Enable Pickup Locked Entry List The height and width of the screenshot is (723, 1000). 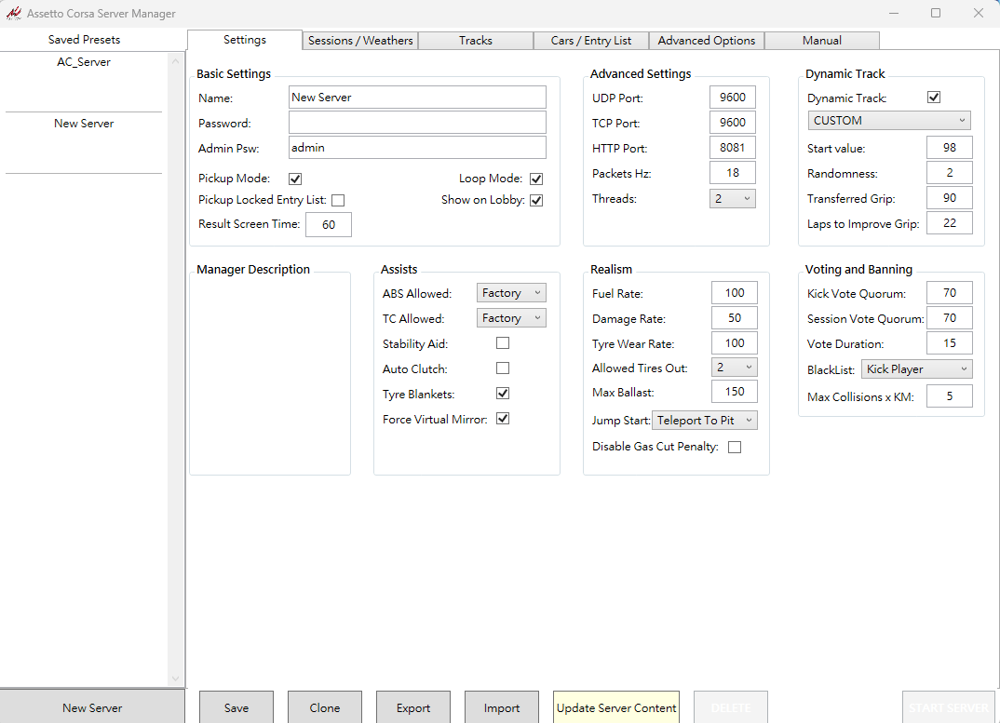[x=338, y=200]
